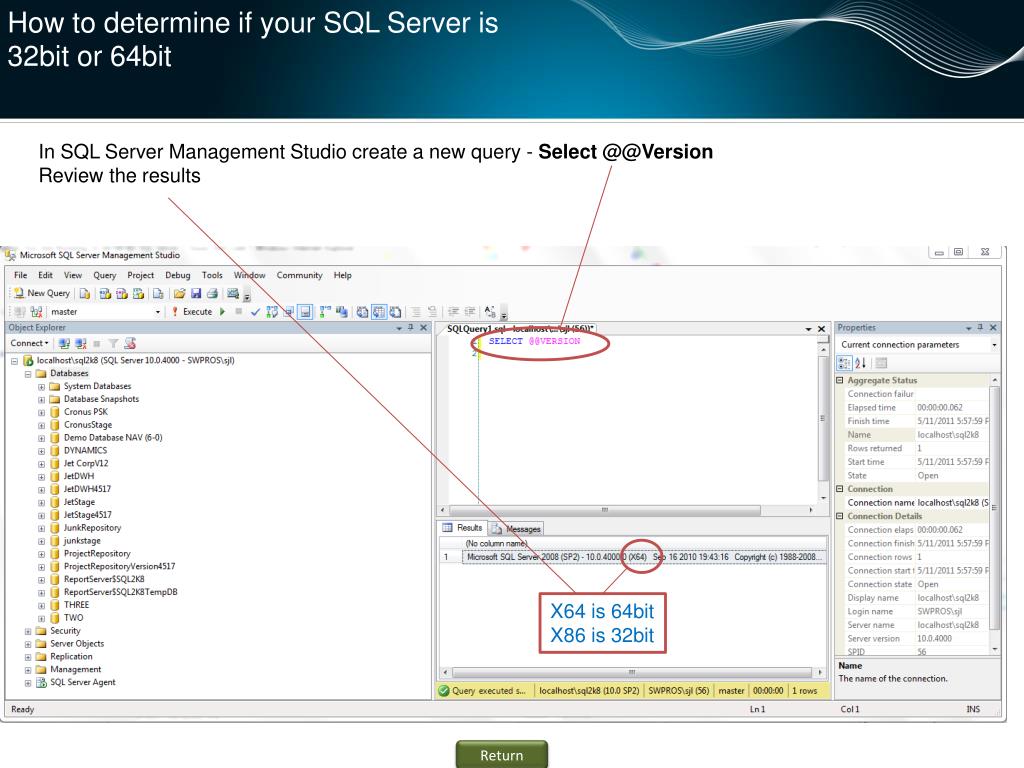Select the ProjectRepository database

(x=97, y=554)
